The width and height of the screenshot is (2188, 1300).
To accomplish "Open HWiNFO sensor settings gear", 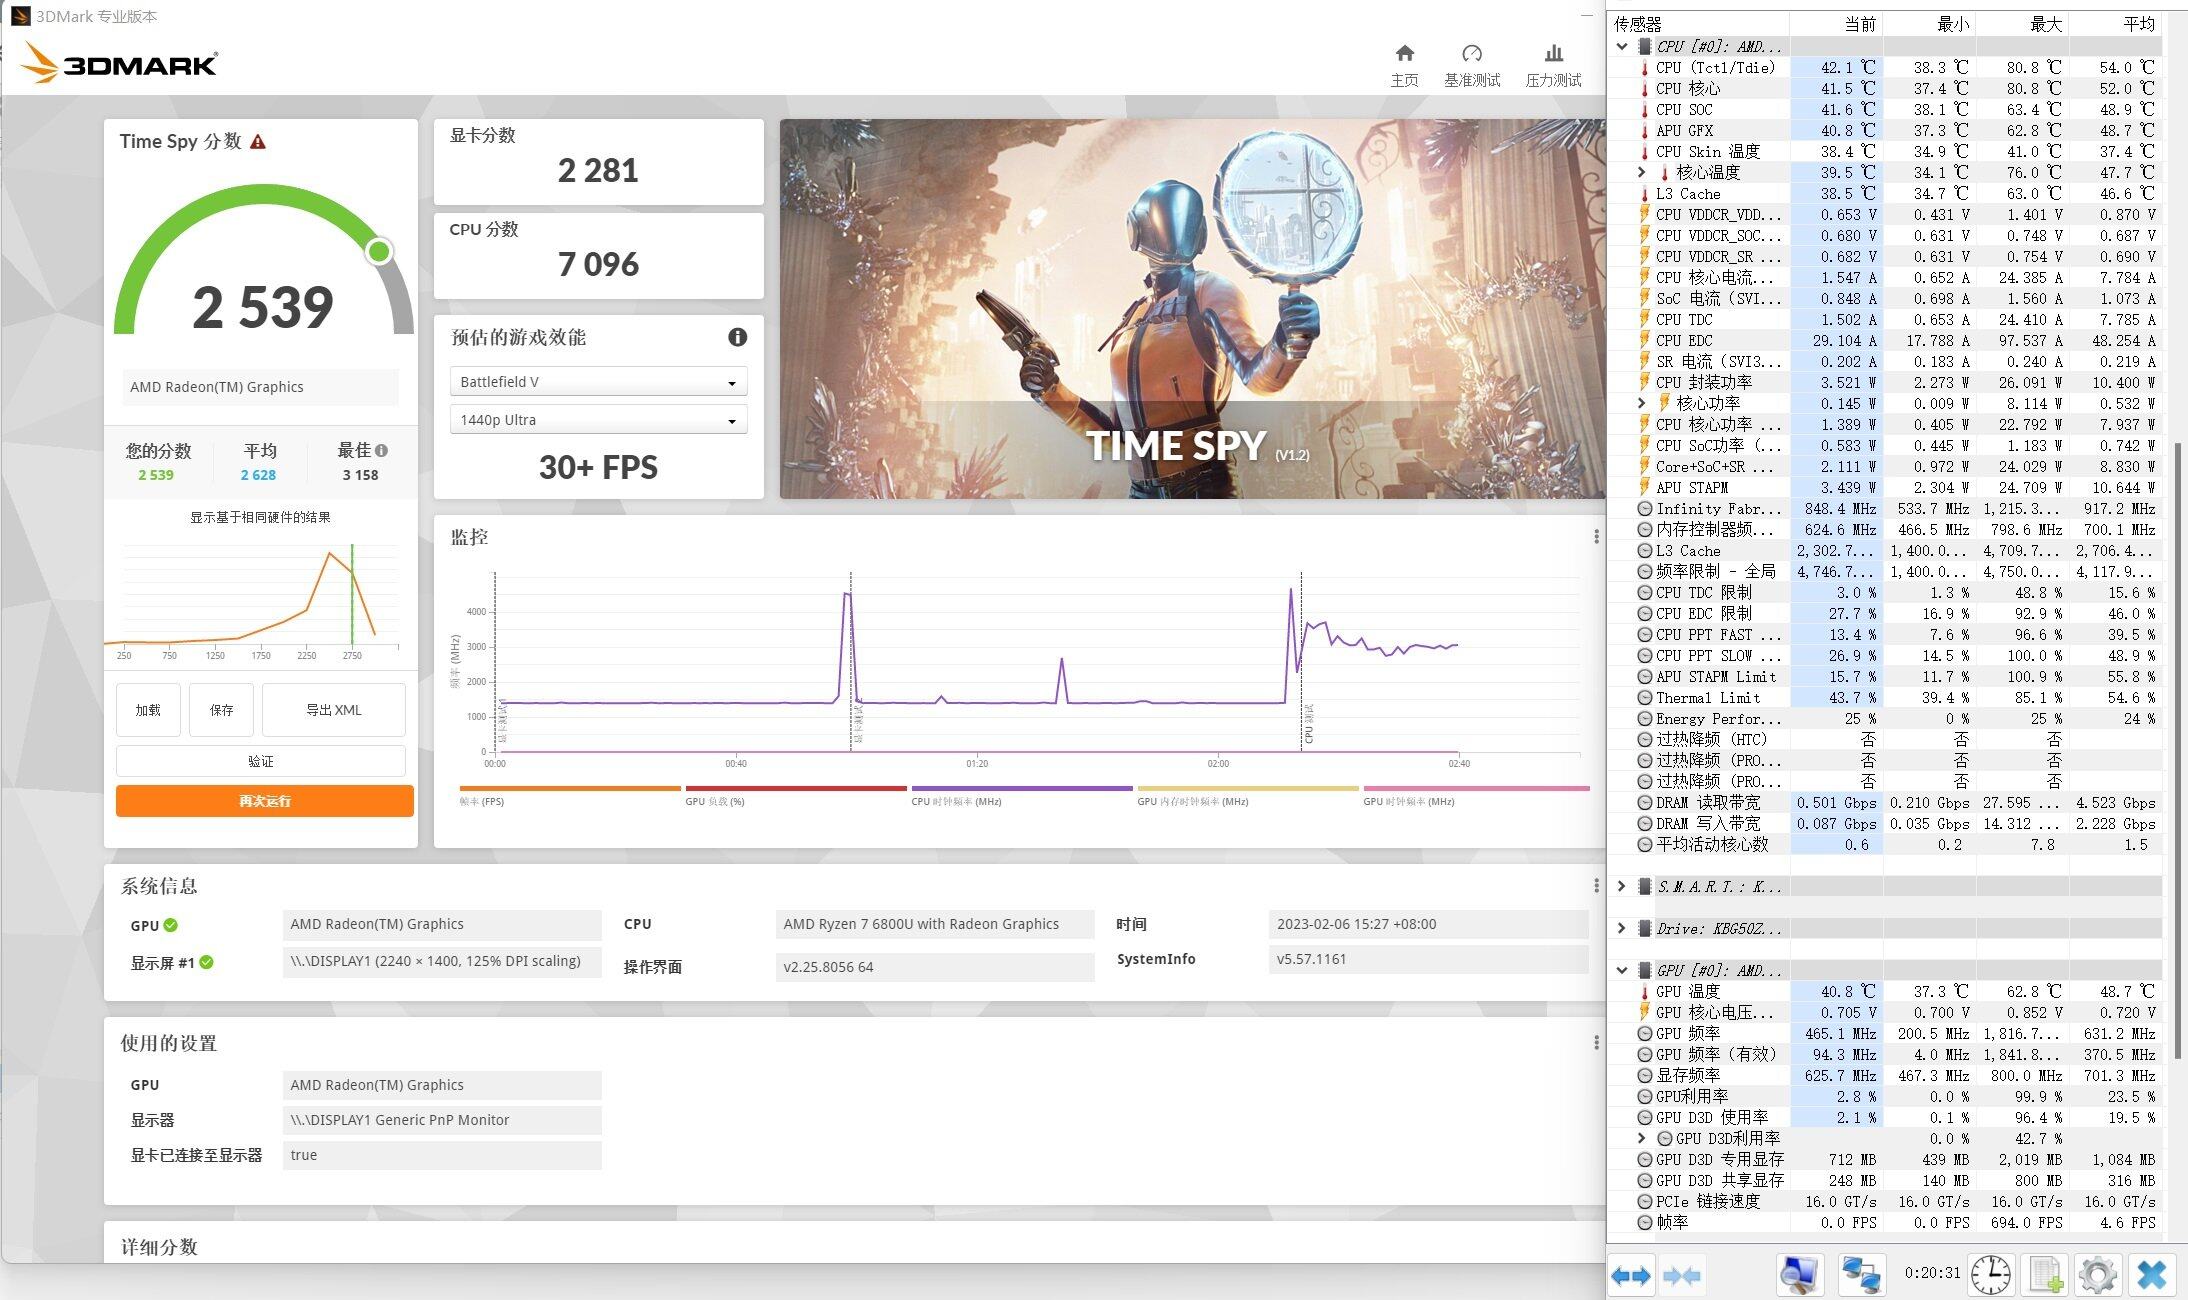I will tap(2097, 1275).
